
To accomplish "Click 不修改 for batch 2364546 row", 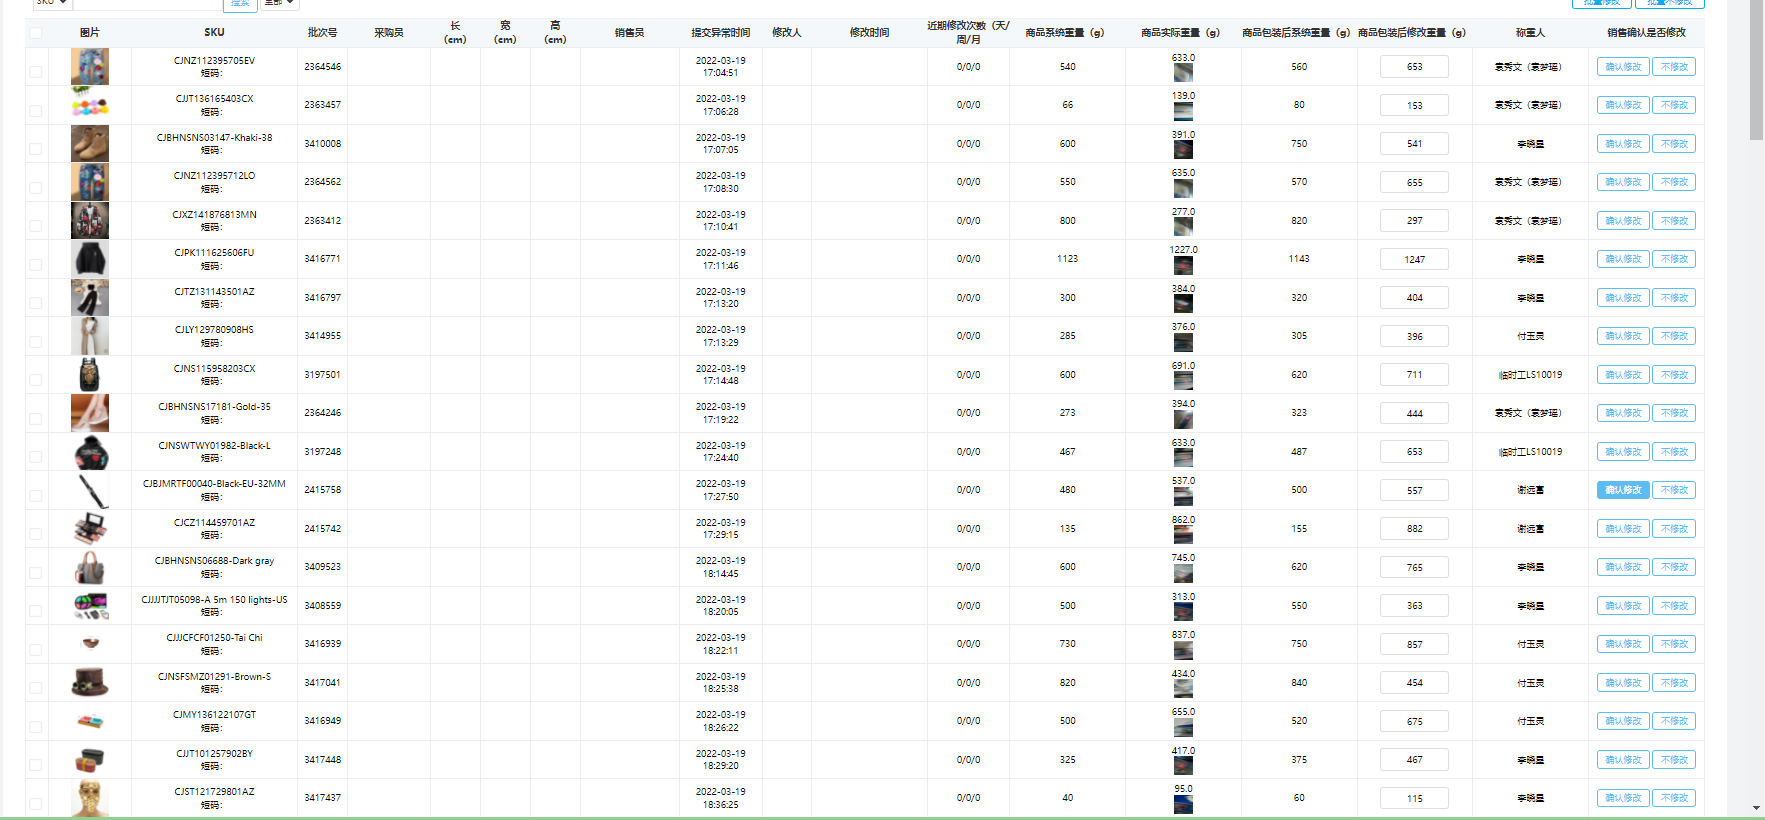I will (x=1674, y=67).
